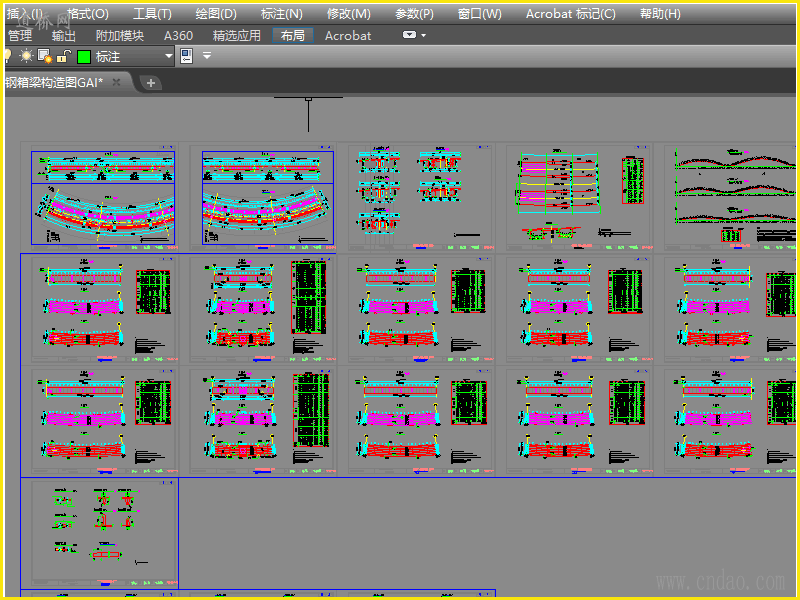Open the 布局 ribbon tab
Image resolution: width=800 pixels, height=600 pixels.
[x=293, y=35]
